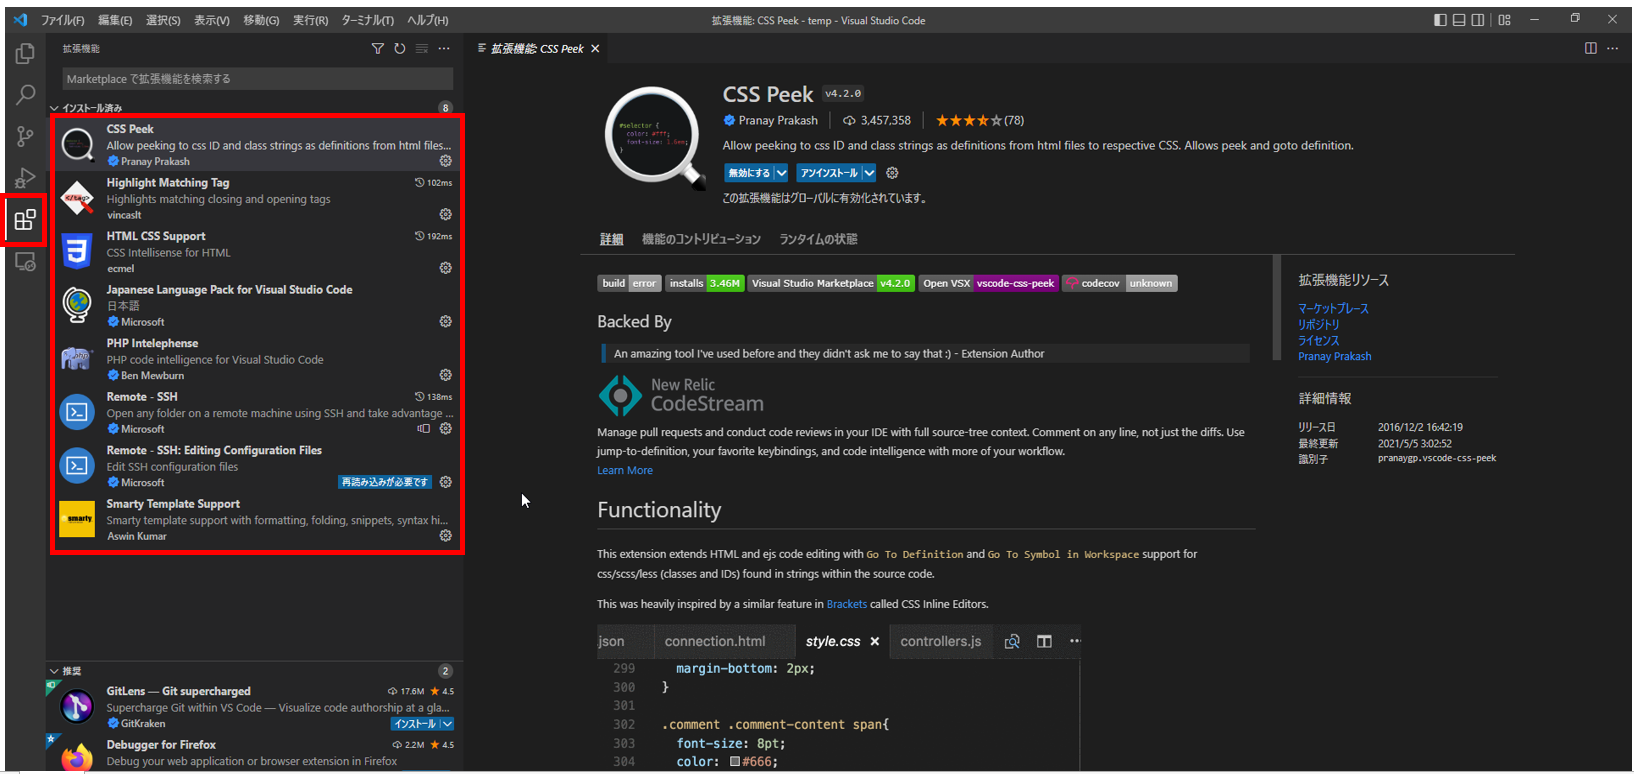Viewport: 1634px width, 774px height.
Task: Click the filter extensions funnel icon
Action: coord(377,49)
